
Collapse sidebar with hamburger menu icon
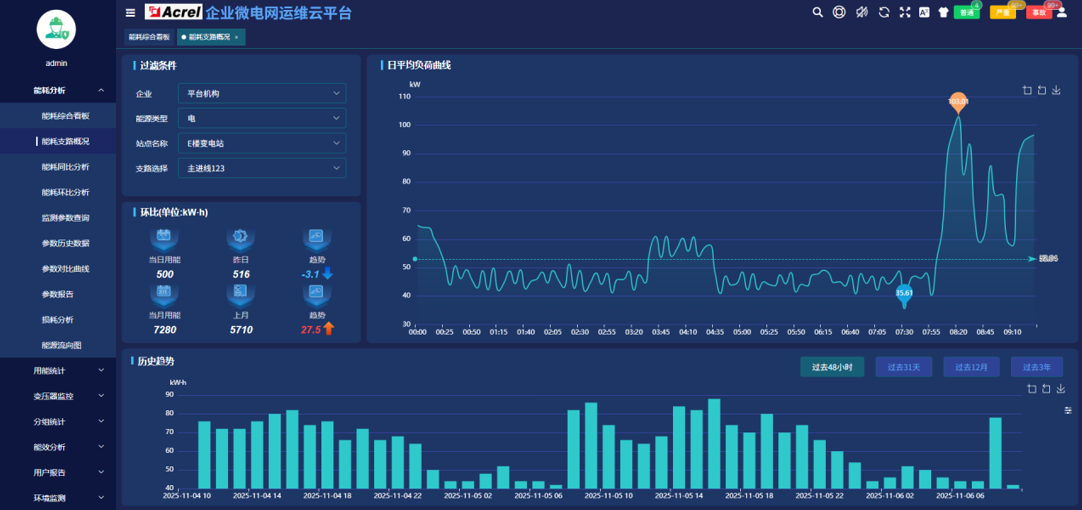[x=130, y=13]
